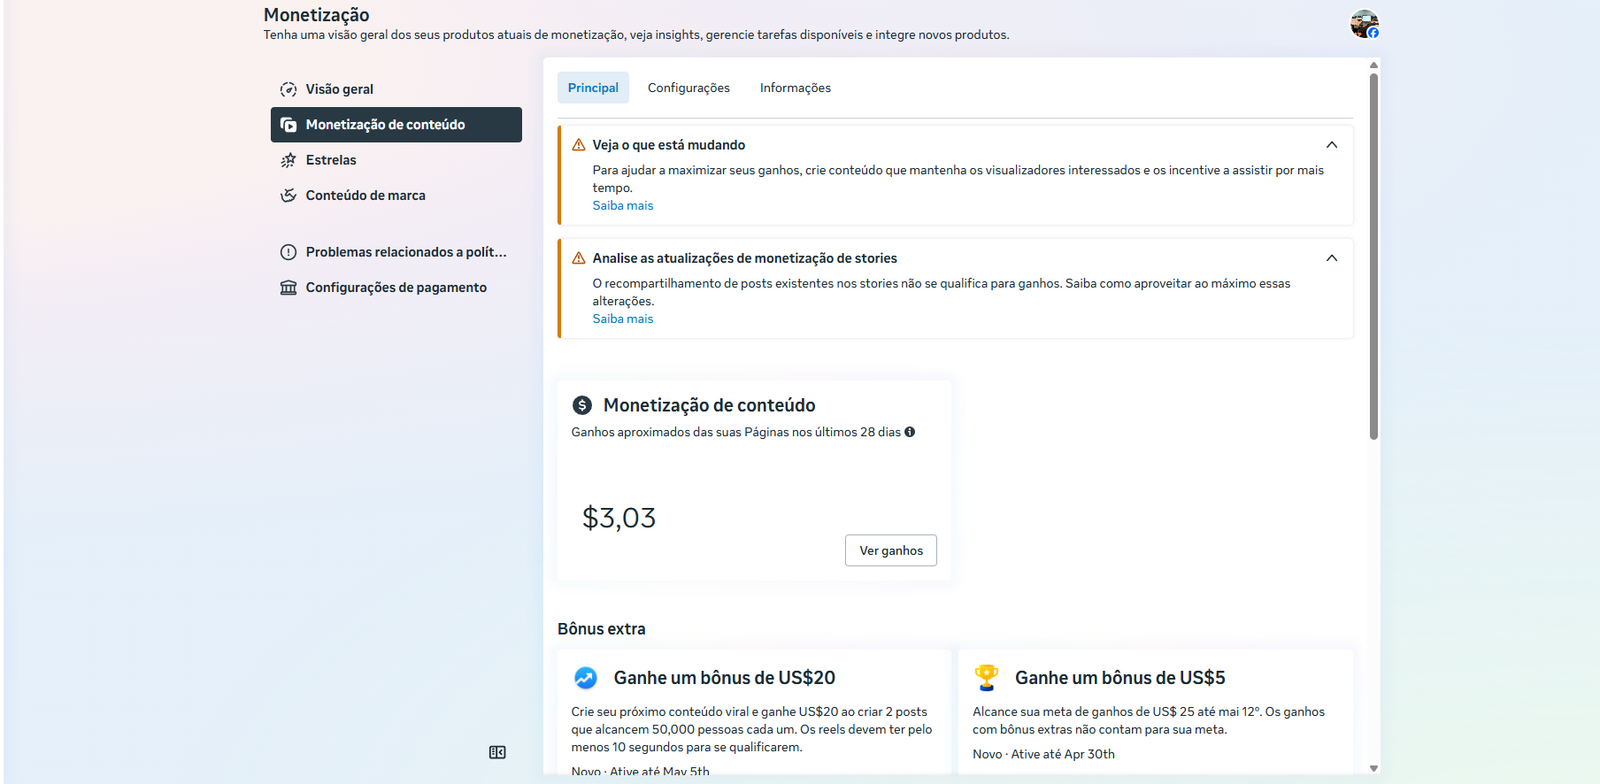
Task: Click the US$20 bonus trending icon
Action: (585, 678)
